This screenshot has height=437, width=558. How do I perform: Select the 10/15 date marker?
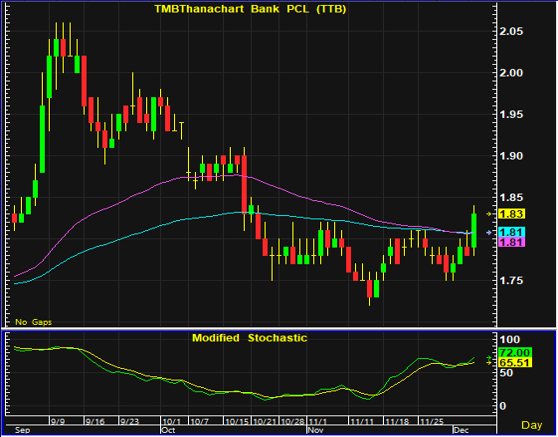236,422
